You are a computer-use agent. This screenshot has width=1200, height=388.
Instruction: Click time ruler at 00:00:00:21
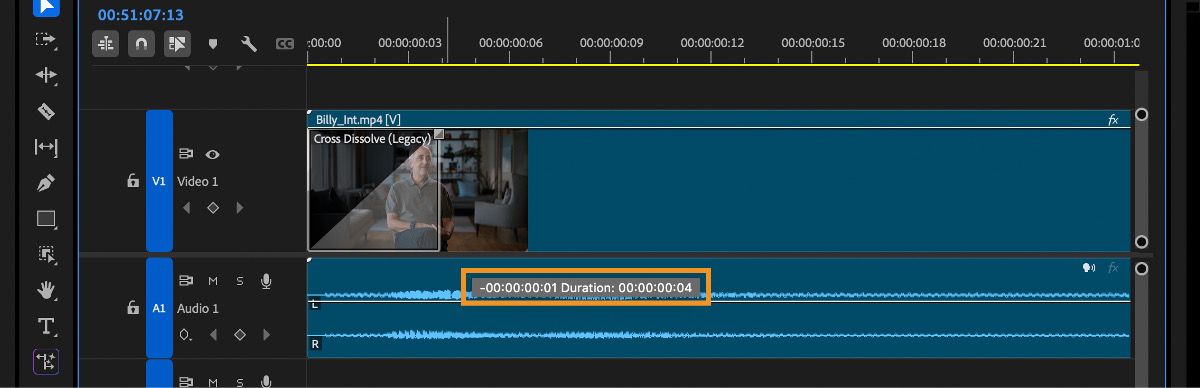[1015, 43]
